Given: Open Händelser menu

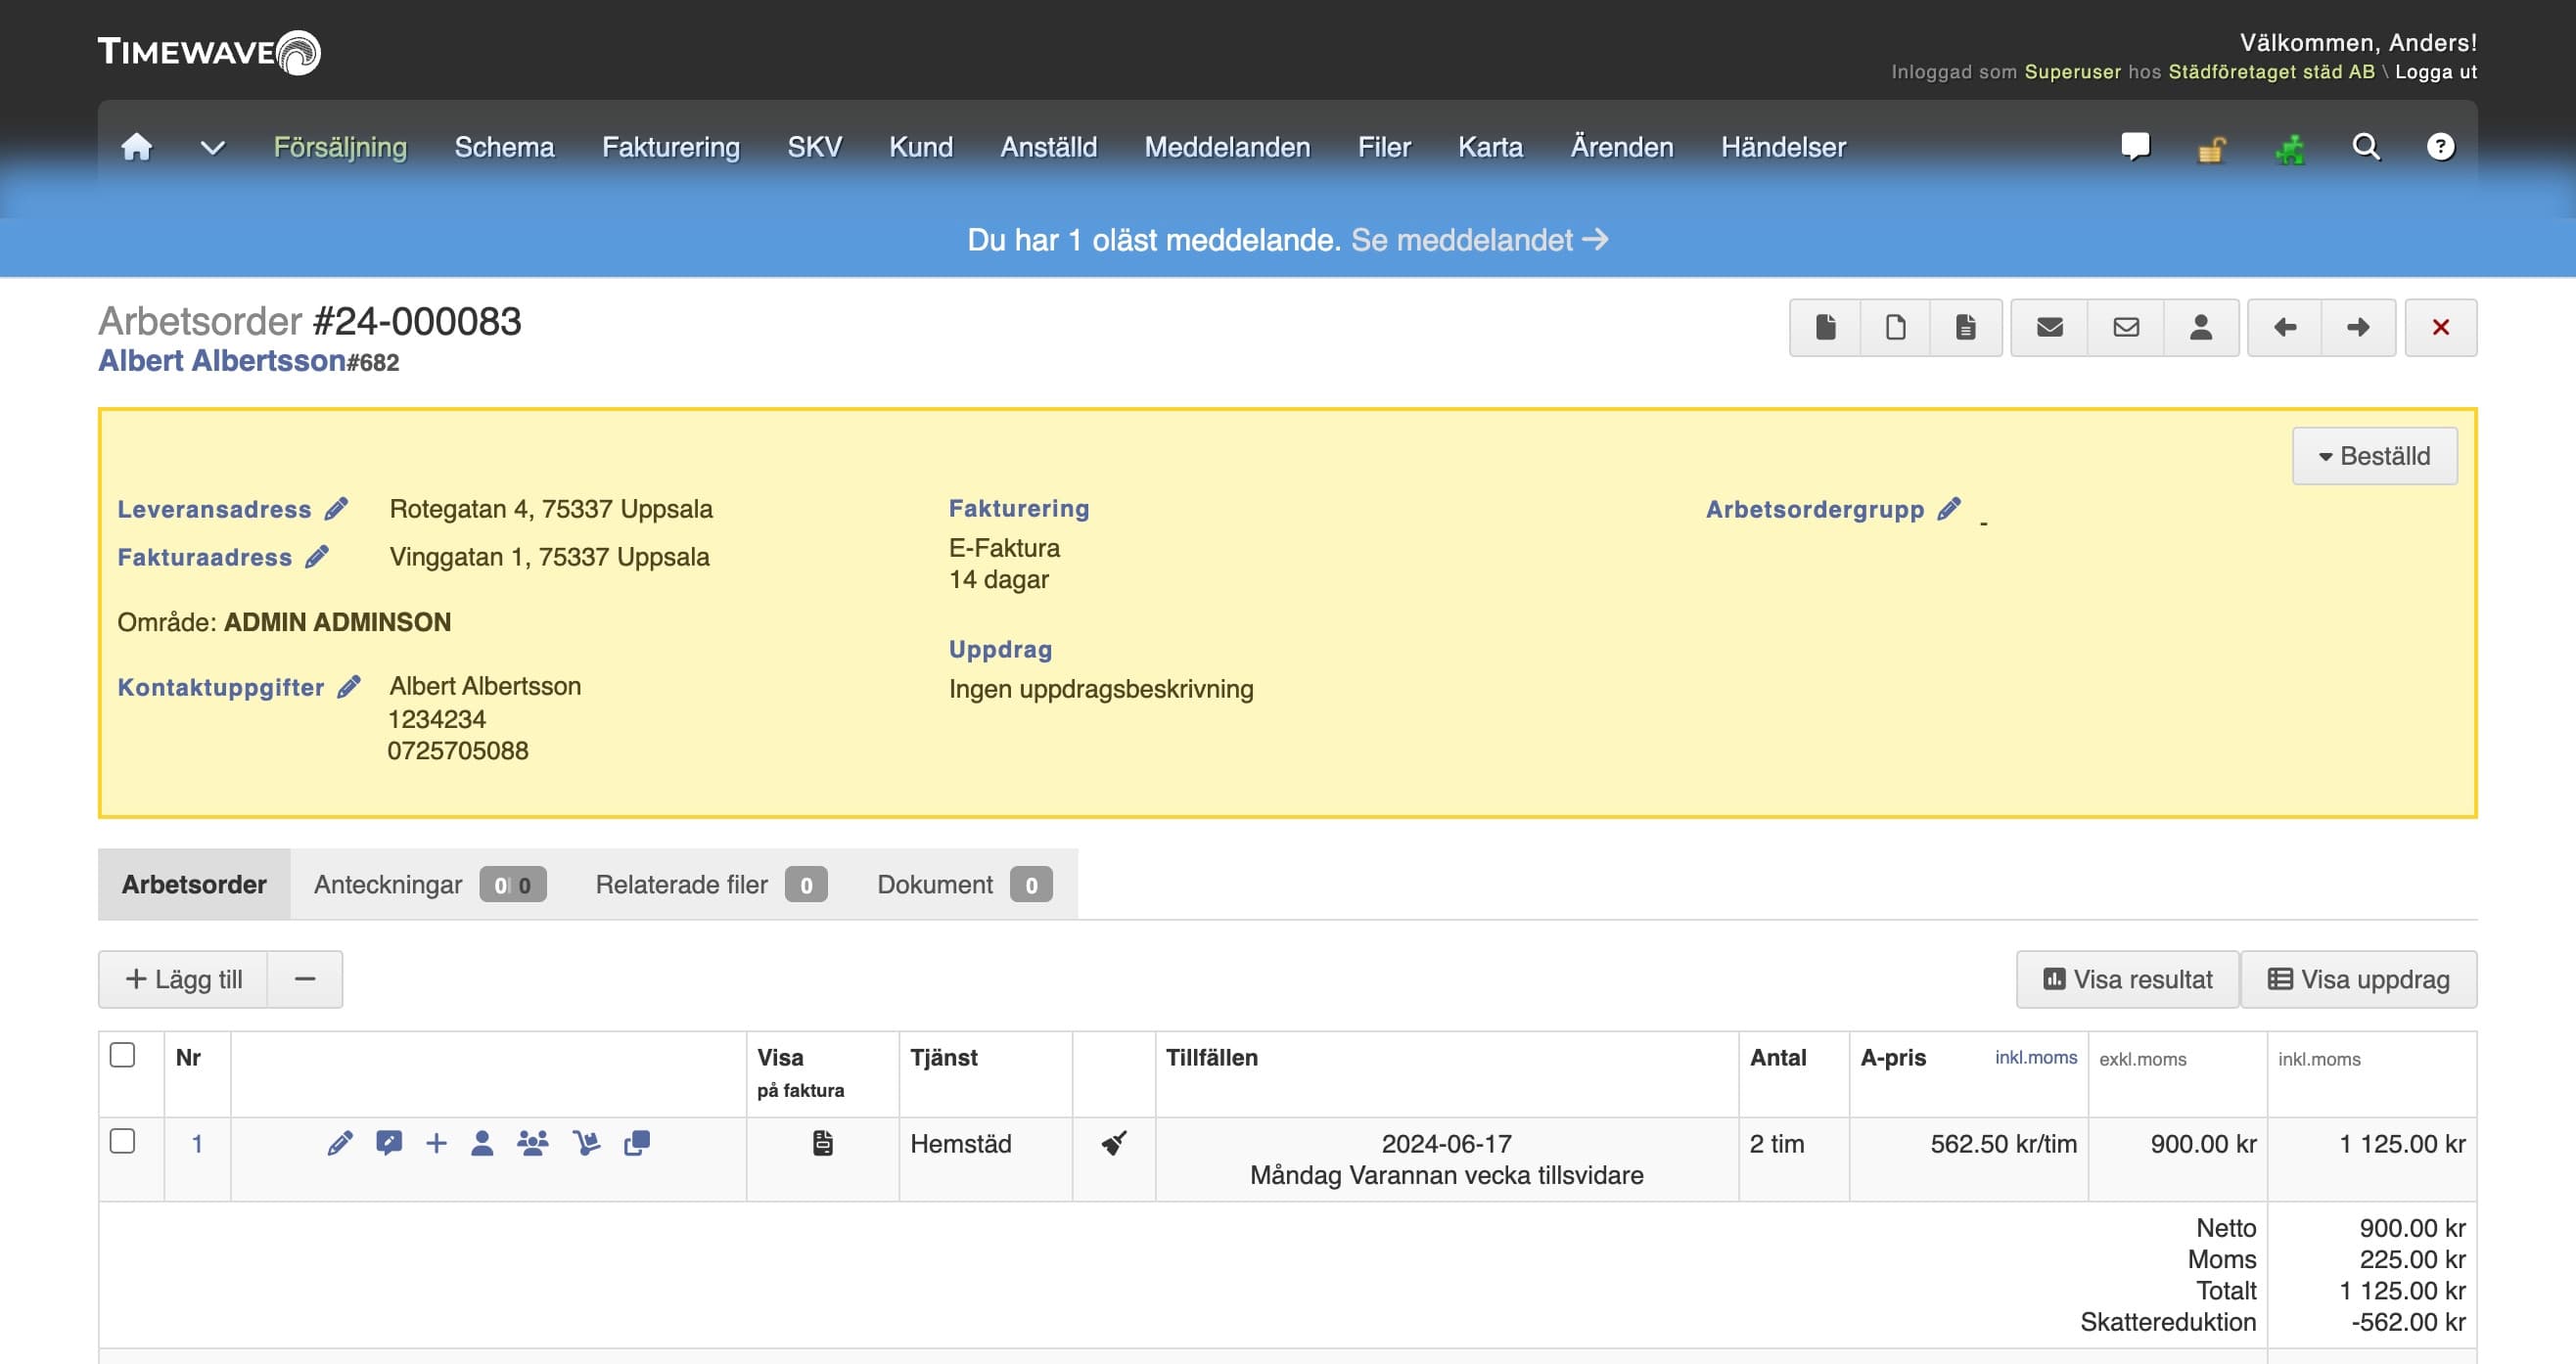Looking at the screenshot, I should point(1783,147).
